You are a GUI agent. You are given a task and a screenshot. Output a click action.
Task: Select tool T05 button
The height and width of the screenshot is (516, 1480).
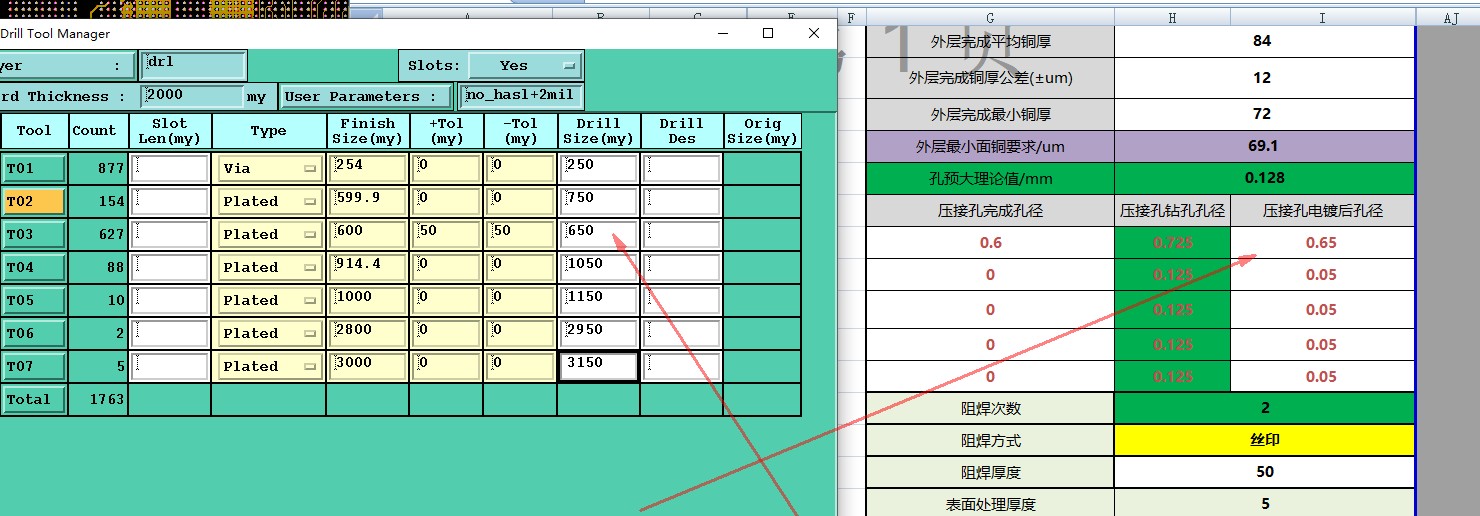pos(34,300)
